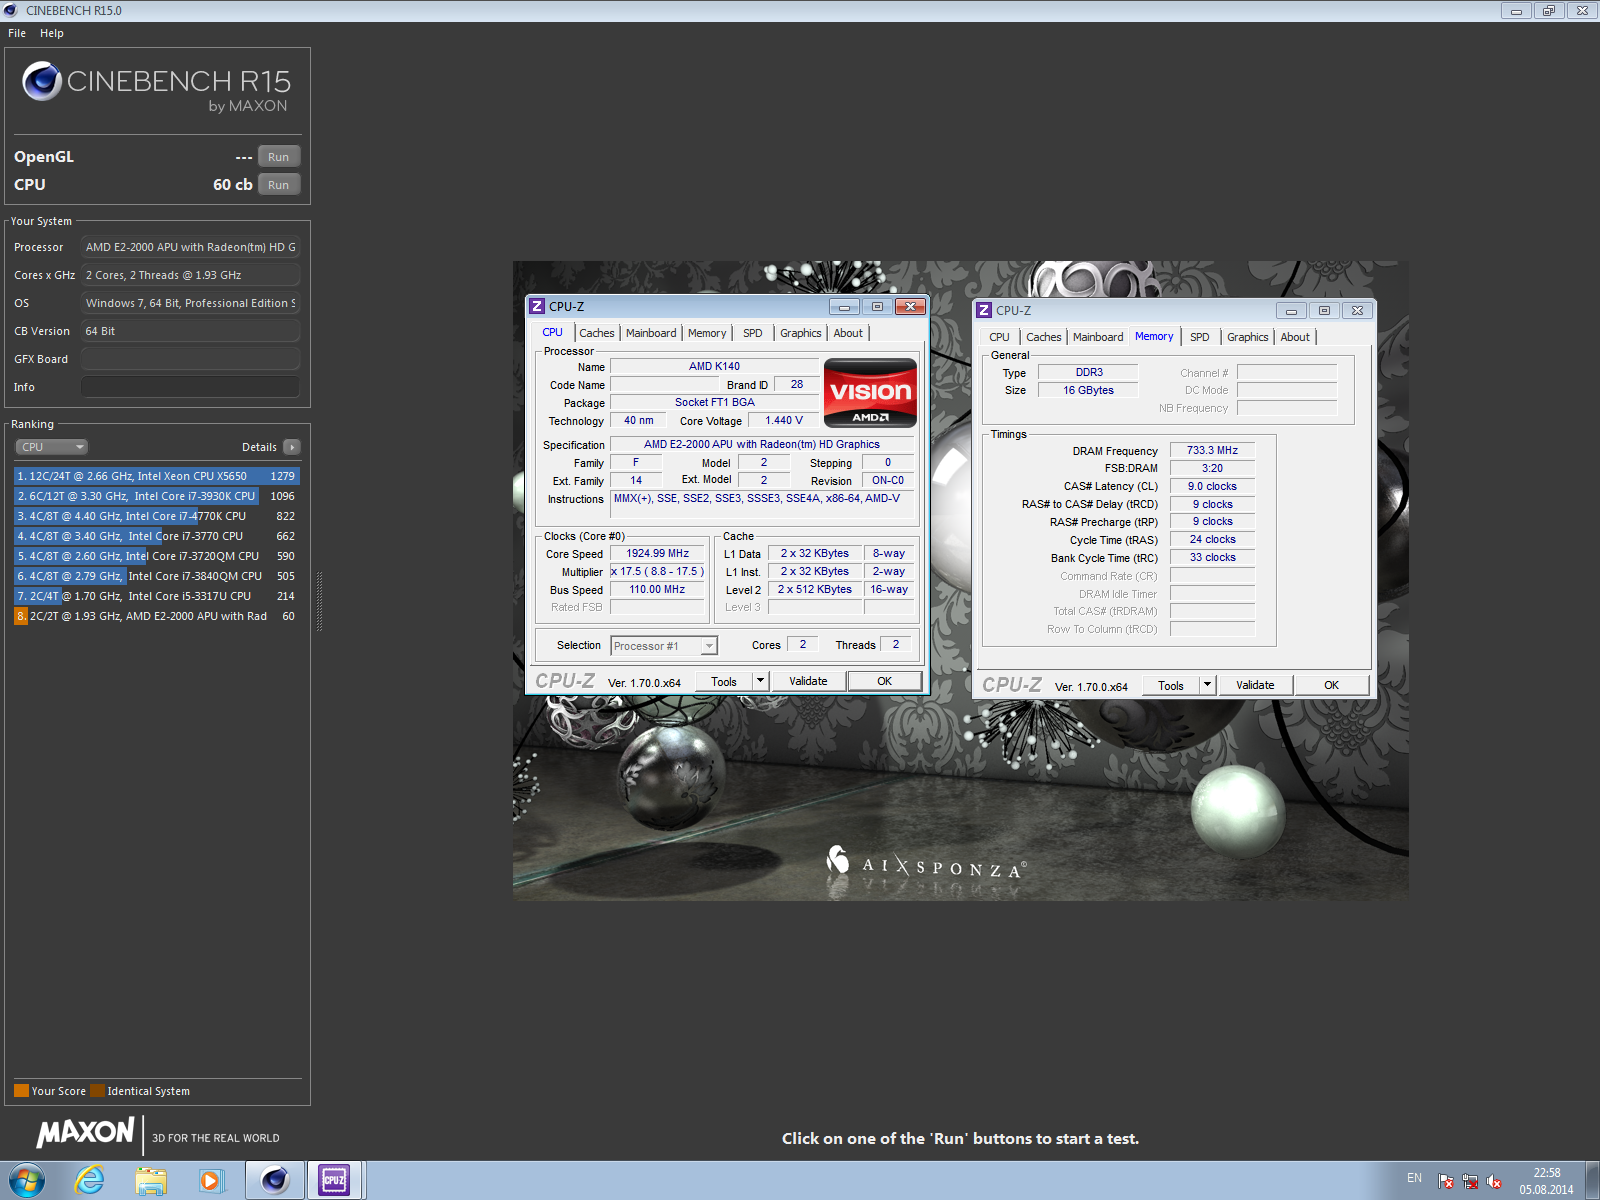Open Windows Explorer folder from taskbar
The height and width of the screenshot is (1200, 1600).
coord(151,1181)
